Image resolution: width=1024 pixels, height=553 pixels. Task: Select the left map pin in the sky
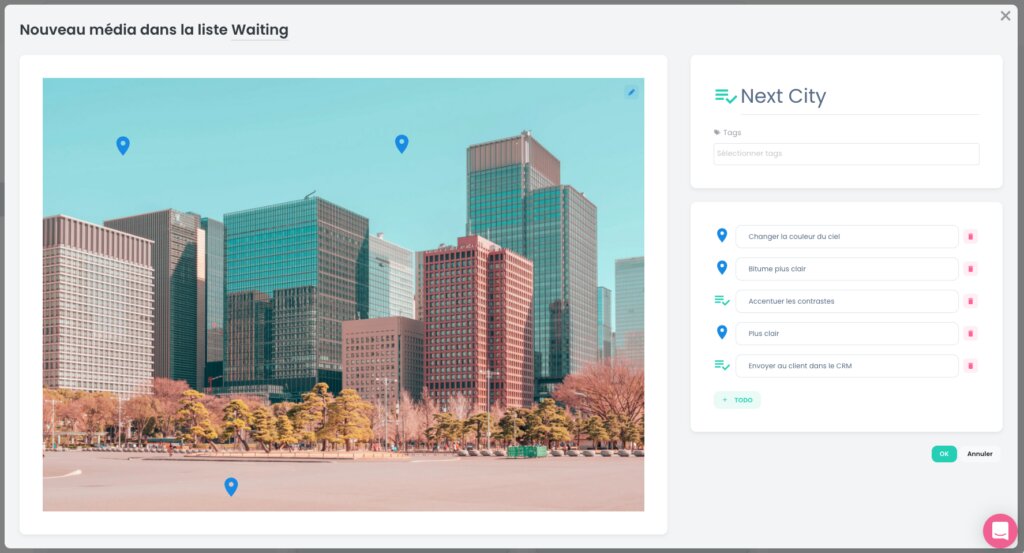point(123,145)
